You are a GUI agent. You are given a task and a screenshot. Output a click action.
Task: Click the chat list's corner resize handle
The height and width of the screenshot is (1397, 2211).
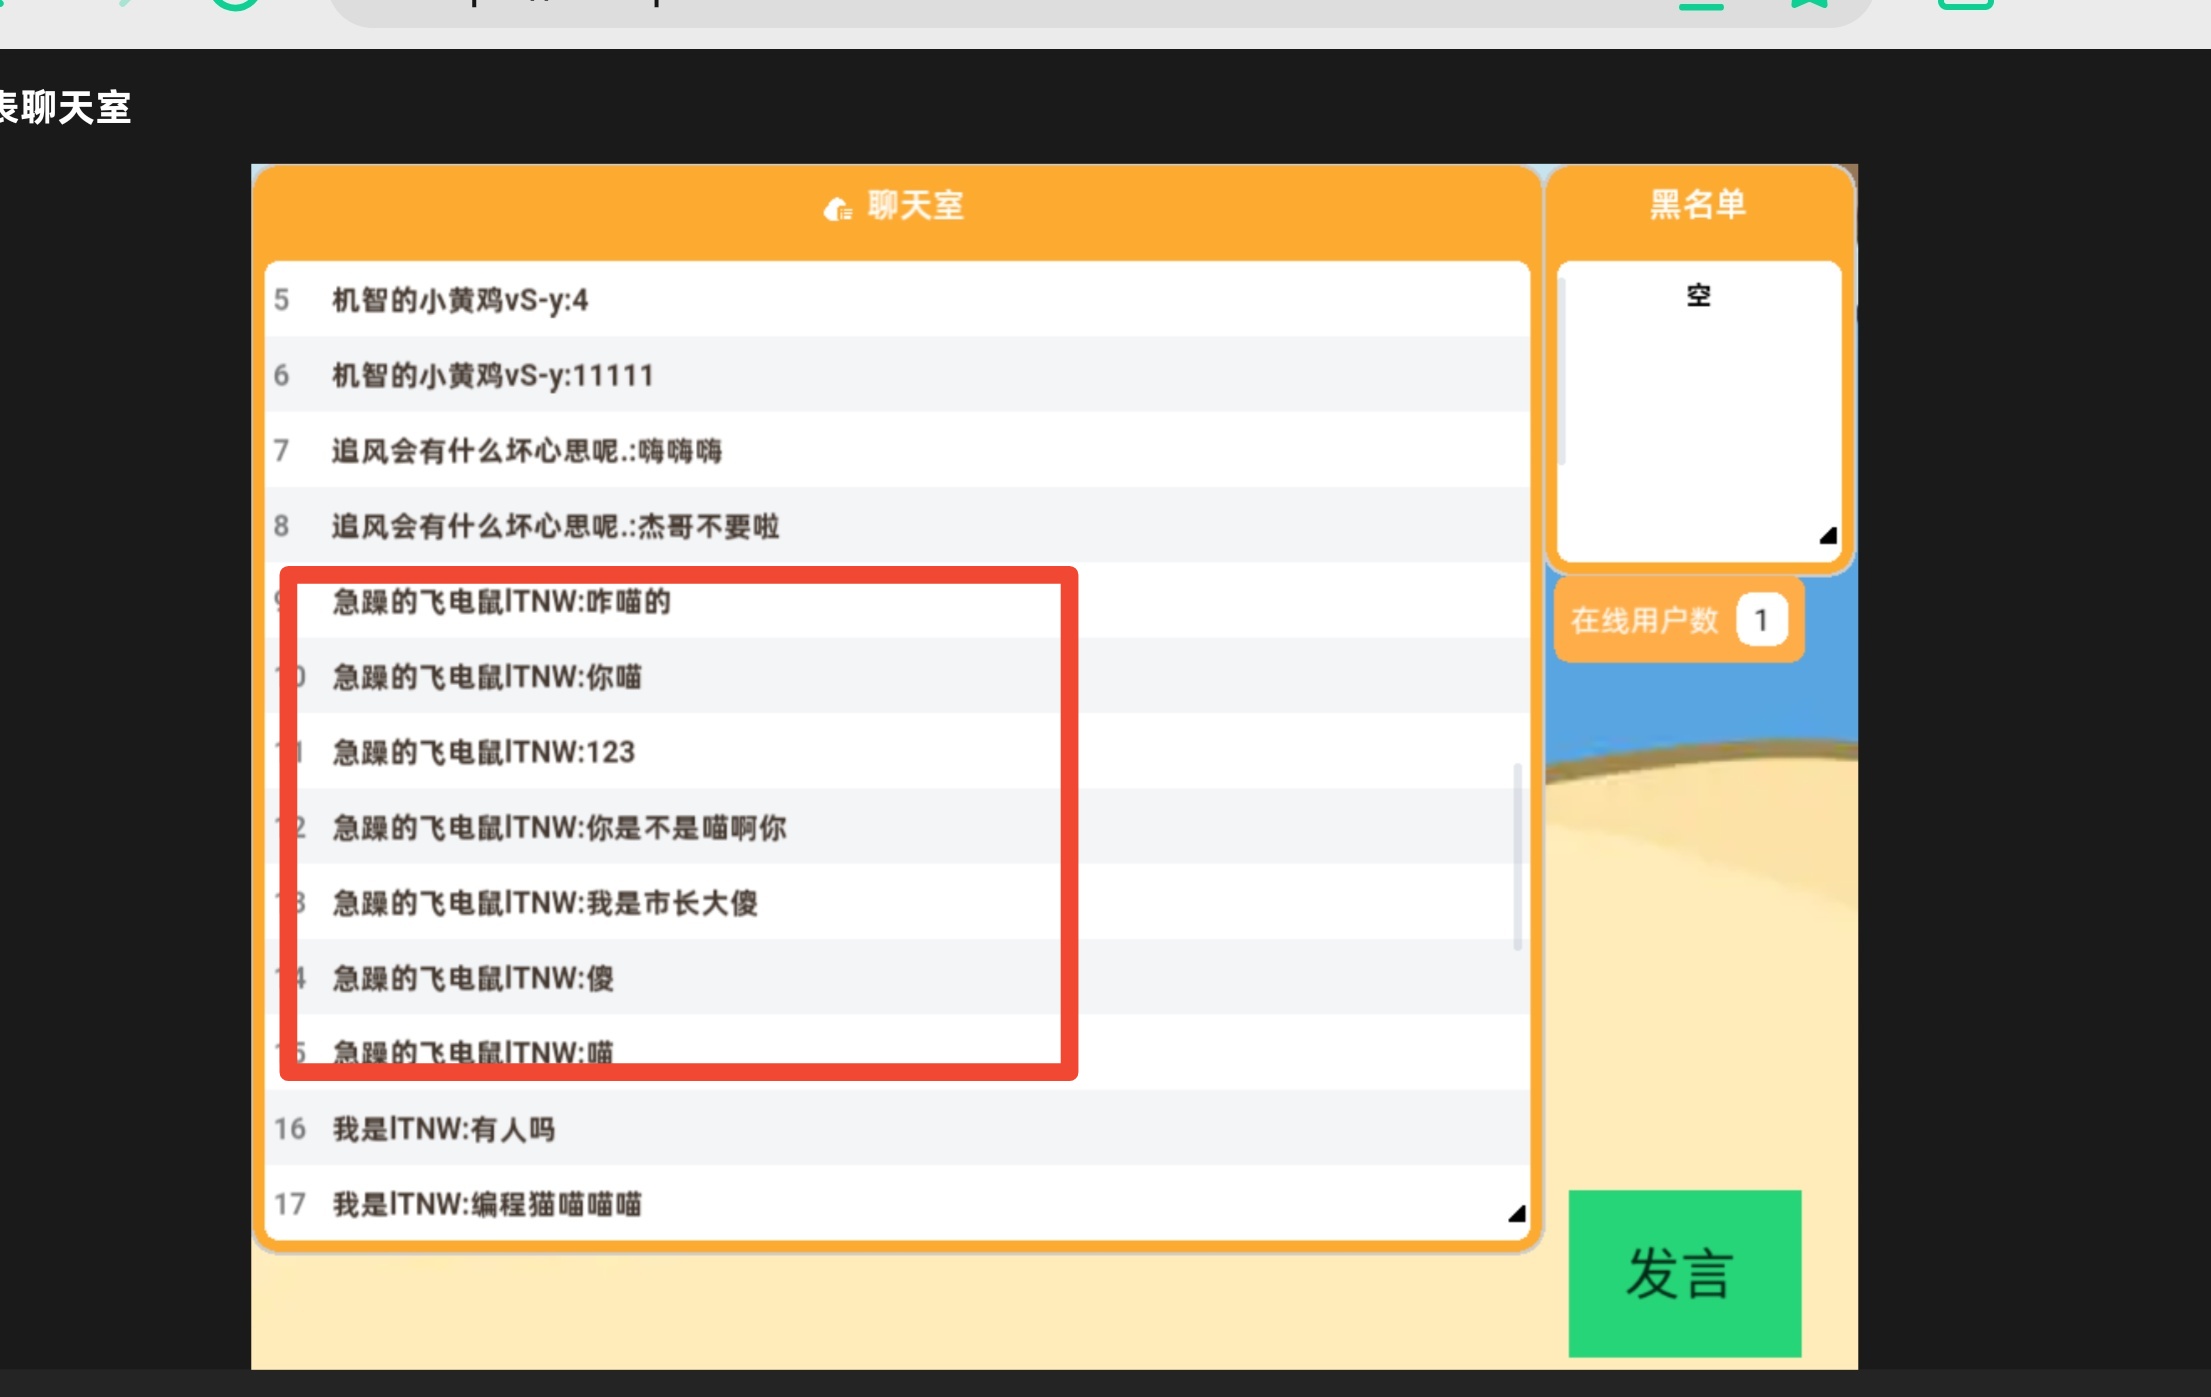(x=1516, y=1213)
